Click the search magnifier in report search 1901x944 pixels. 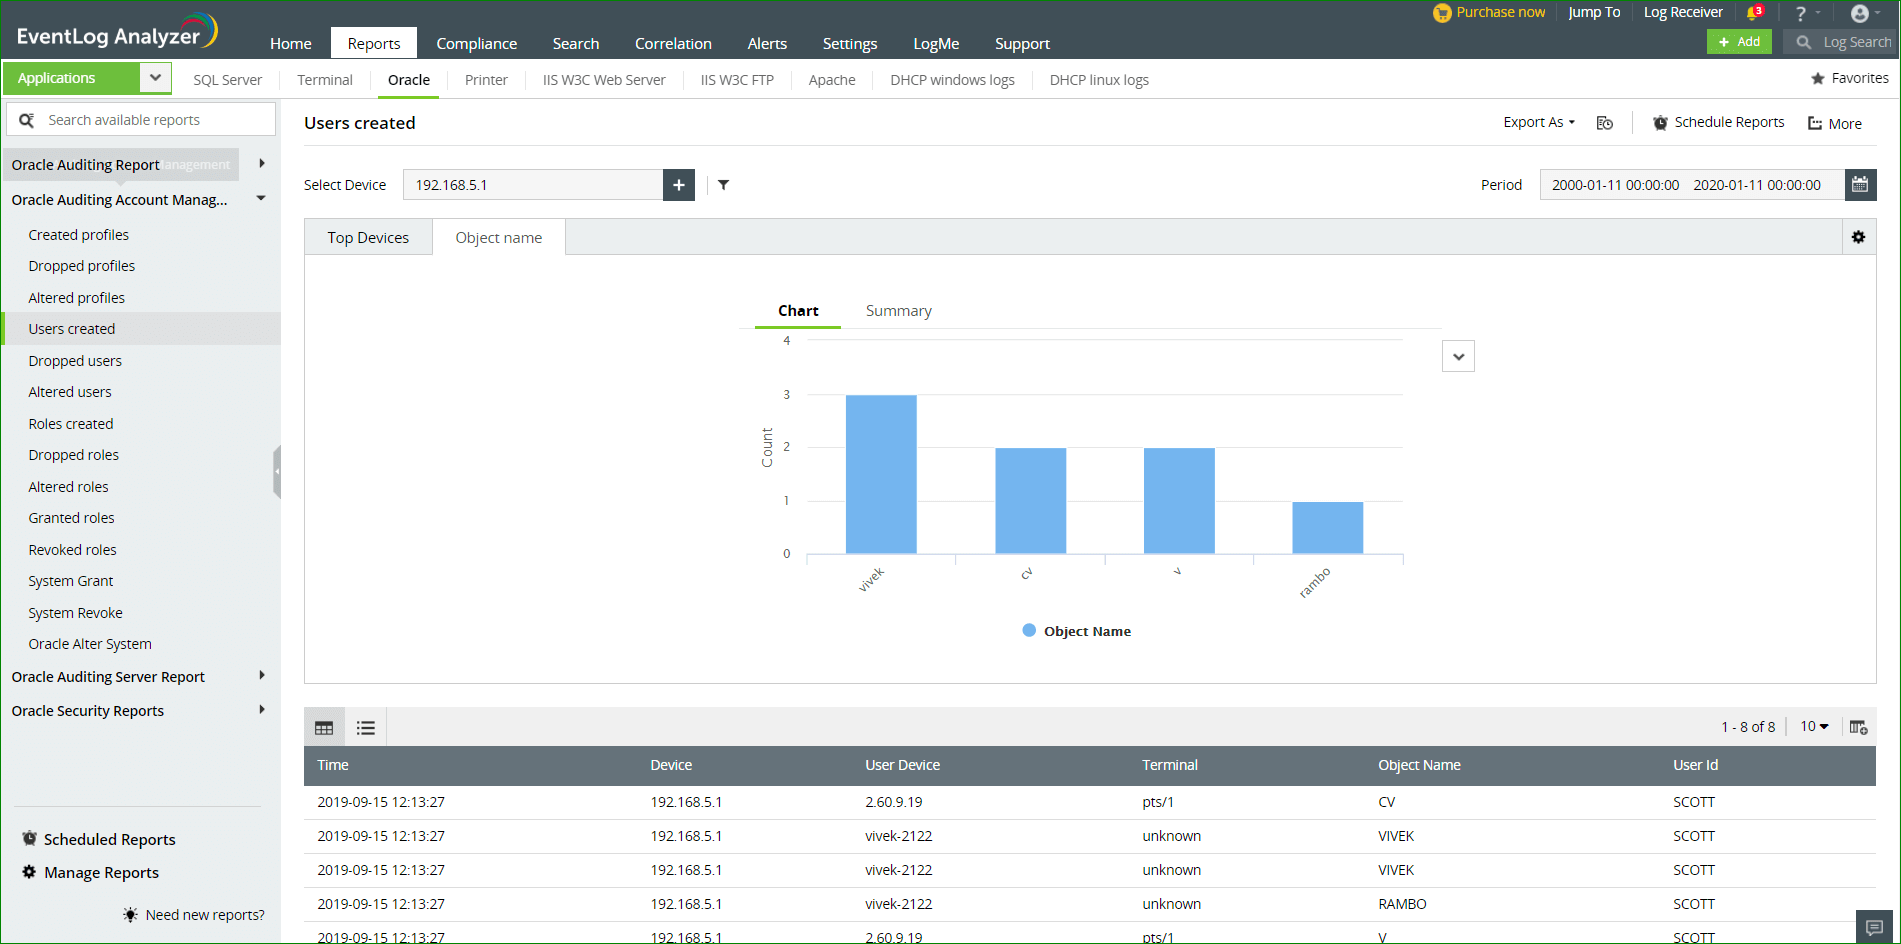[x=27, y=120]
